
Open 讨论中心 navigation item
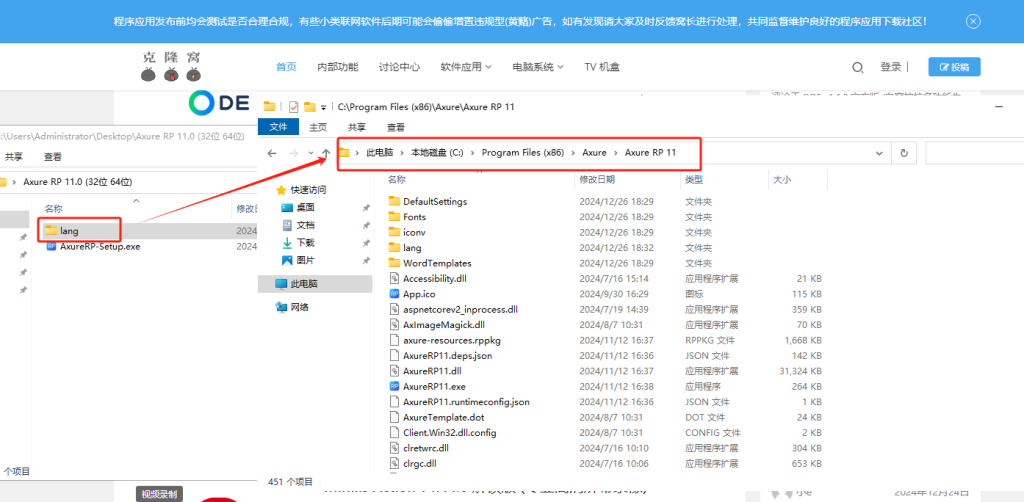click(x=399, y=67)
